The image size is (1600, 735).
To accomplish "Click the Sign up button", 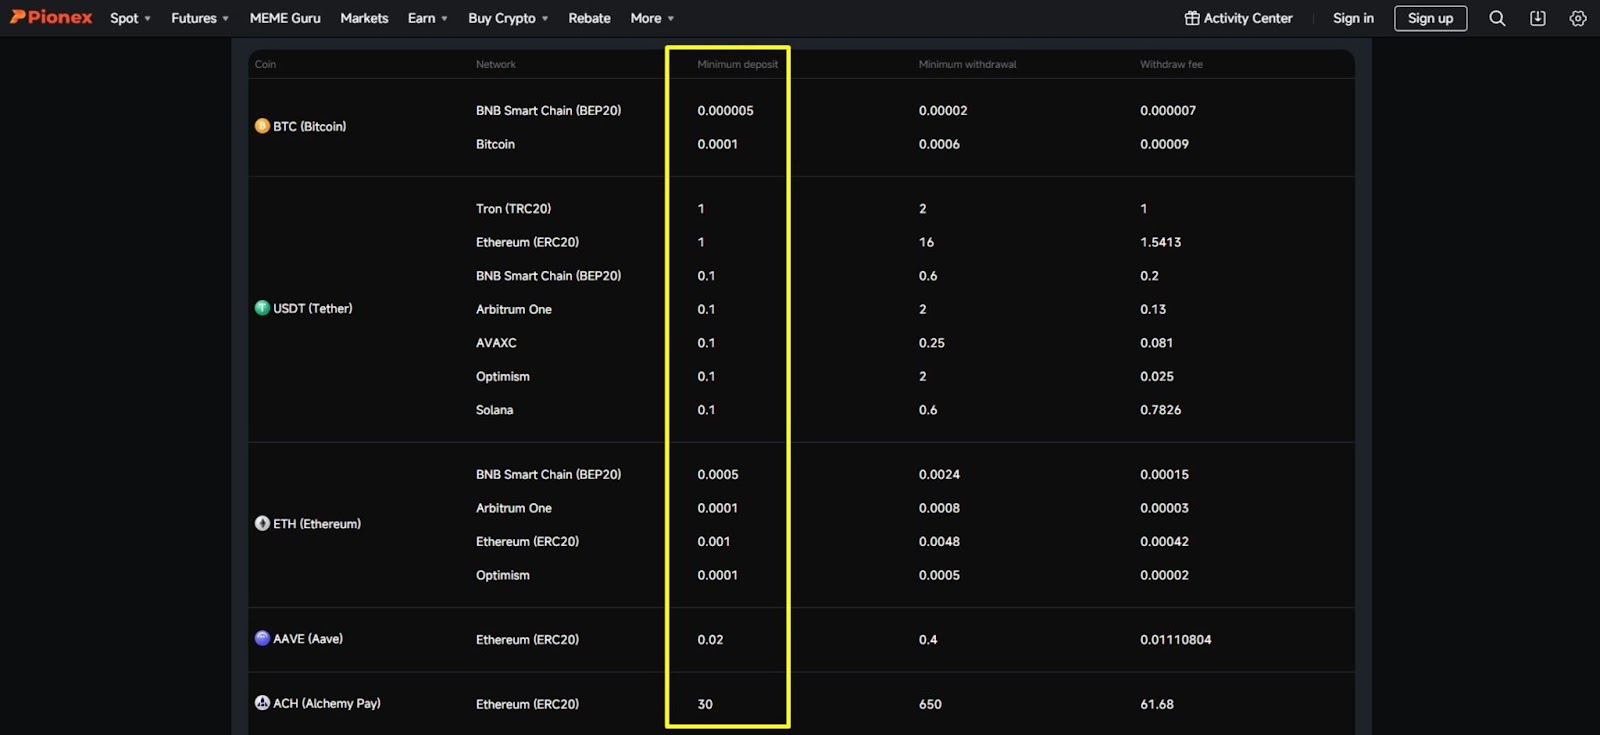I will pos(1430,18).
